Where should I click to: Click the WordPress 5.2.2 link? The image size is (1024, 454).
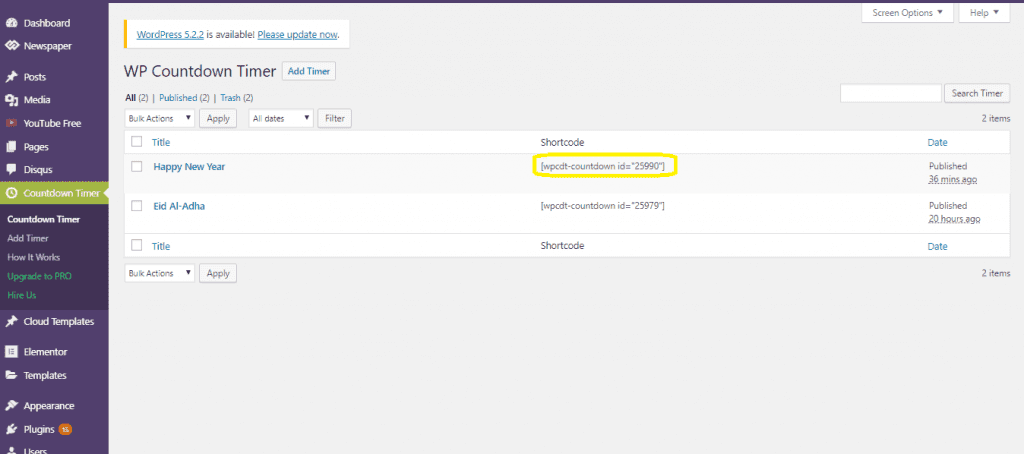tap(170, 35)
